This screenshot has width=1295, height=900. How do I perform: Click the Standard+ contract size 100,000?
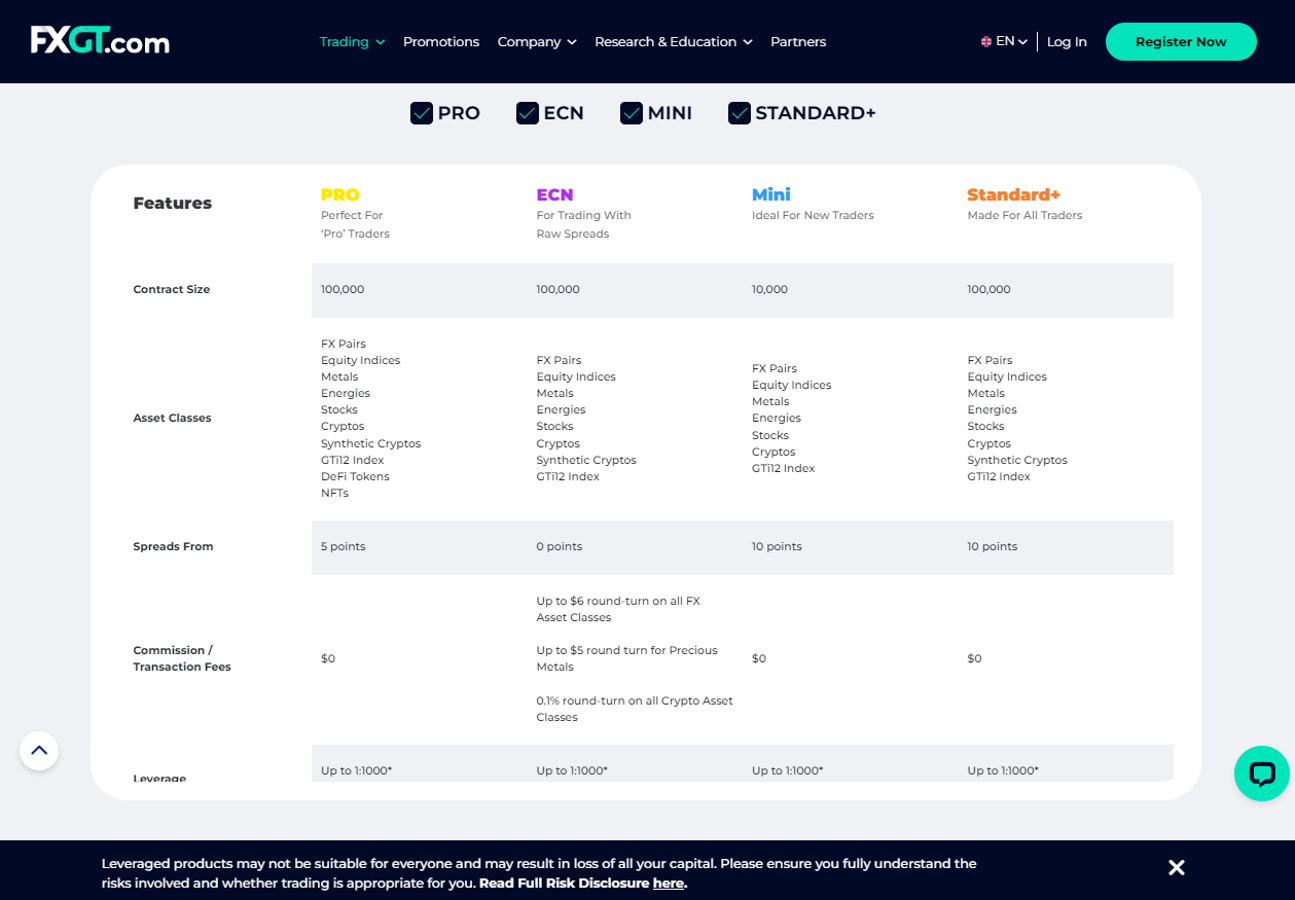989,289
